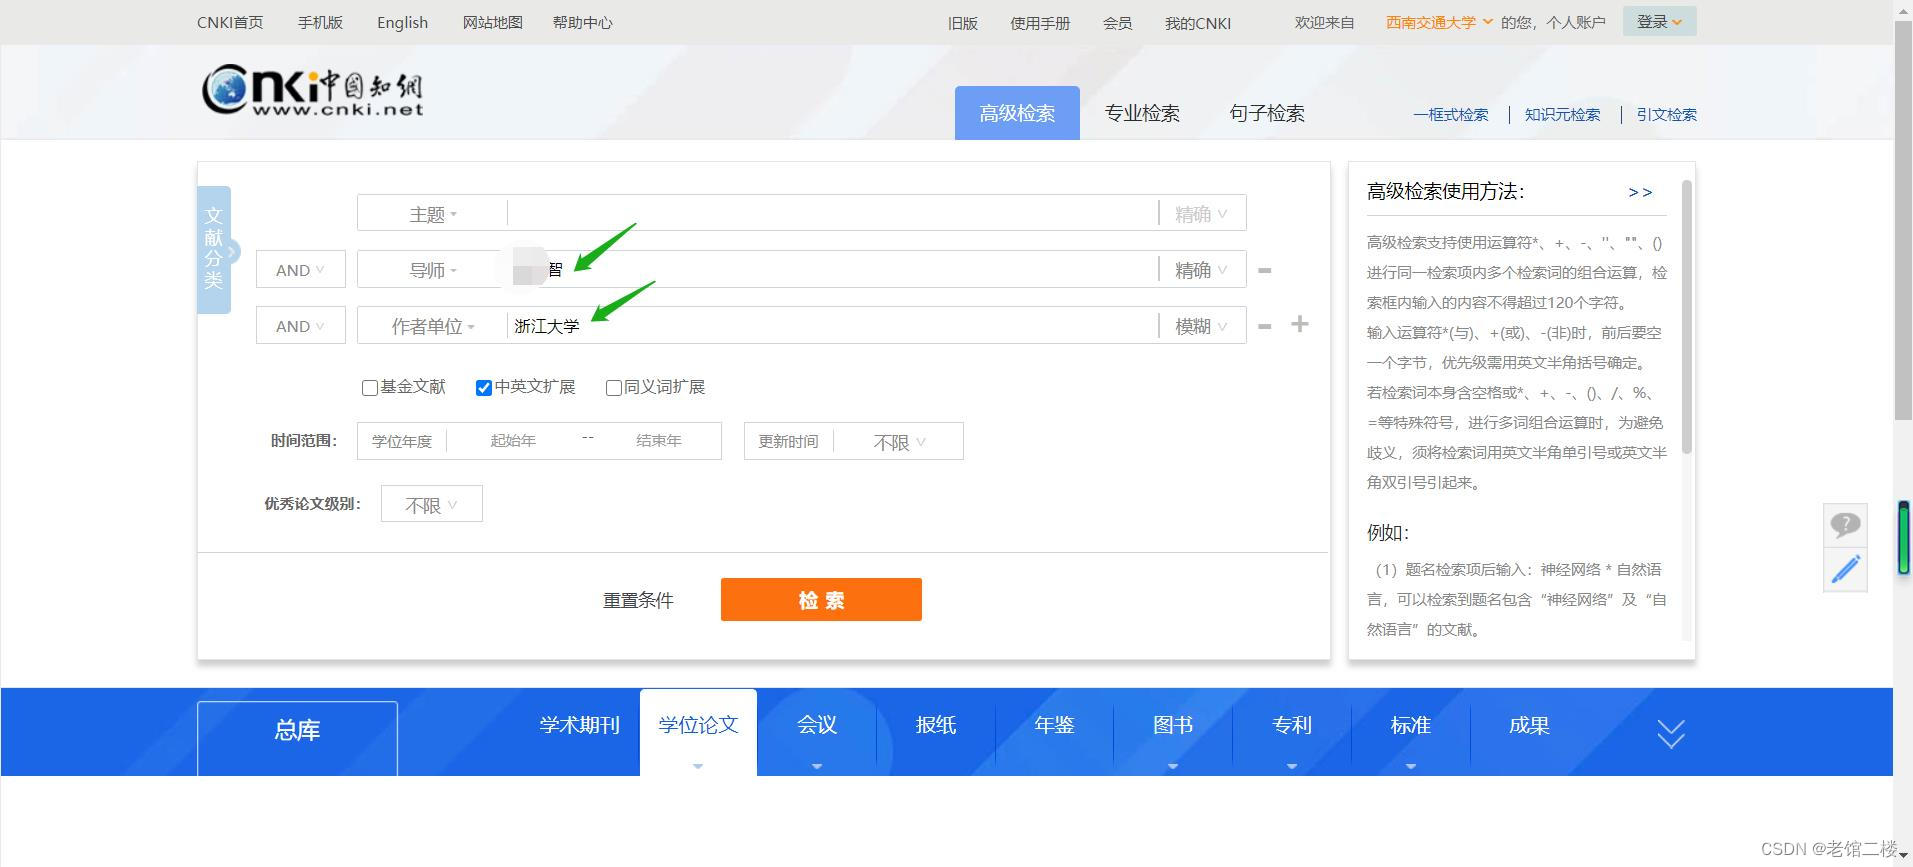
Task: Expand usage guide with >> icon
Action: [1640, 192]
